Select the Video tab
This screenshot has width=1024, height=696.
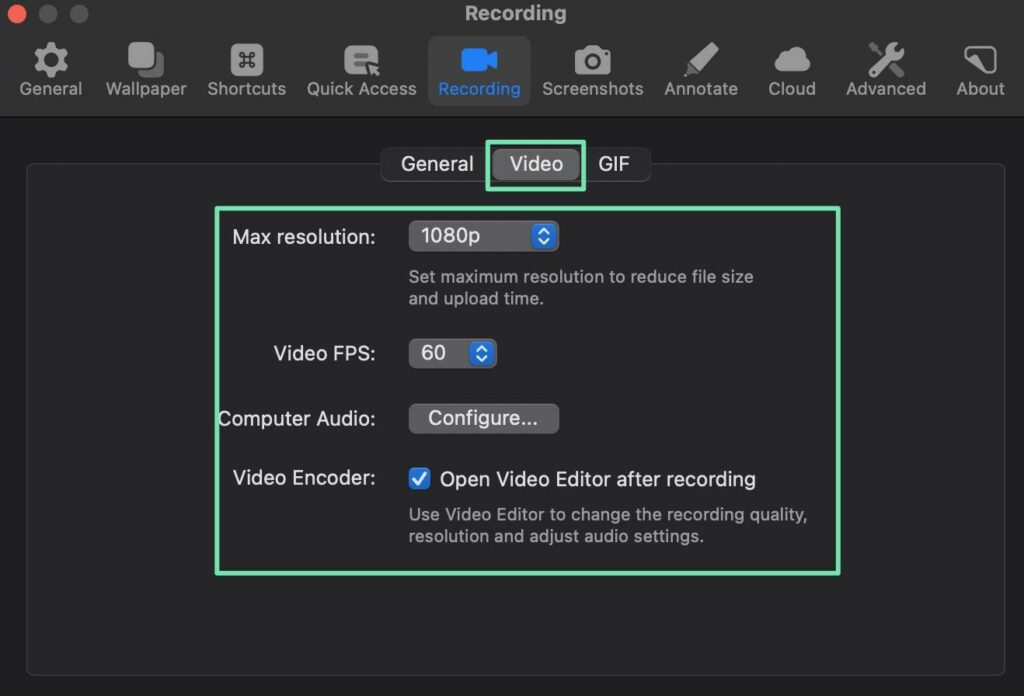pyautogui.click(x=536, y=164)
